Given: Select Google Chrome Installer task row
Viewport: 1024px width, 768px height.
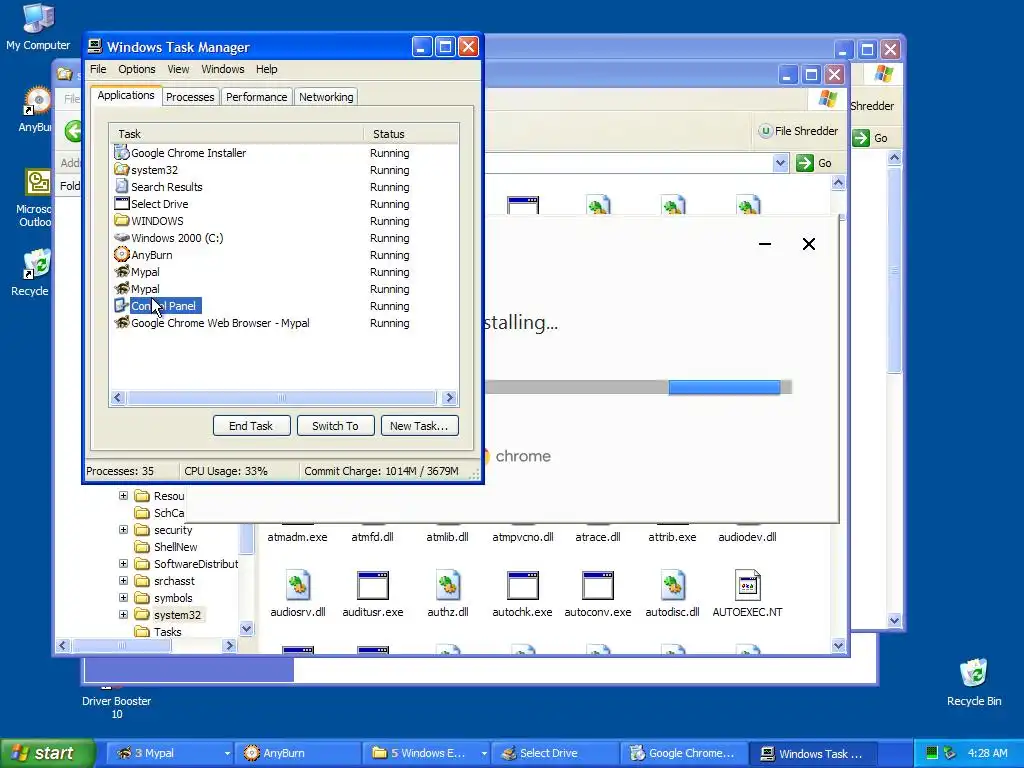Looking at the screenshot, I should tap(284, 153).
